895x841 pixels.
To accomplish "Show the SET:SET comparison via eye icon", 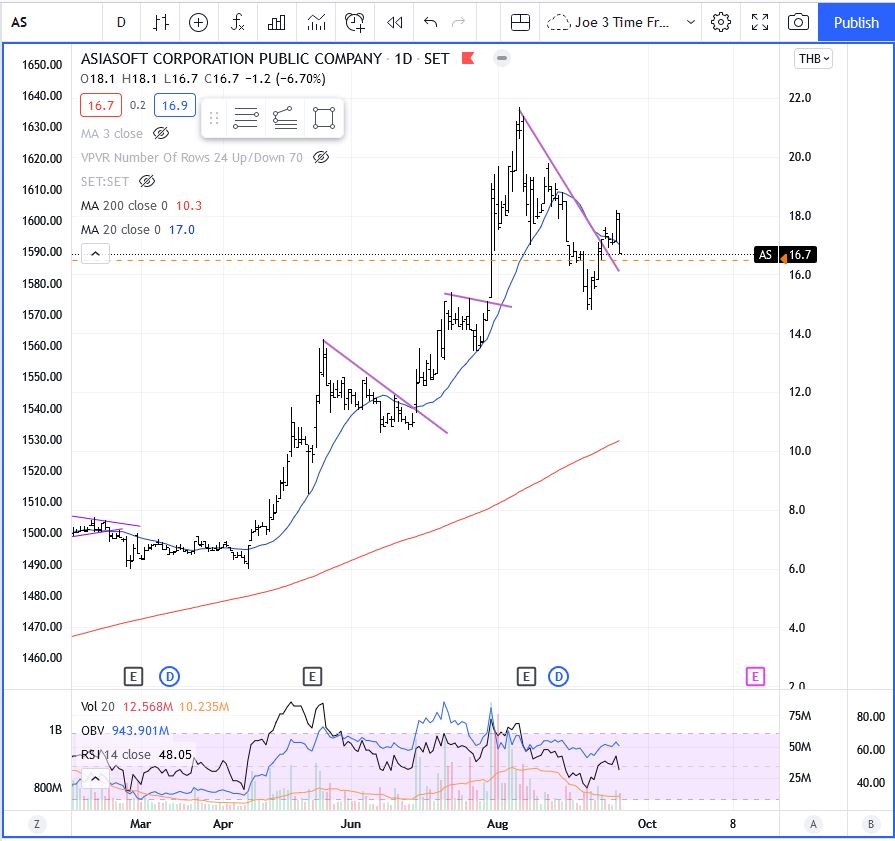I will (147, 182).
